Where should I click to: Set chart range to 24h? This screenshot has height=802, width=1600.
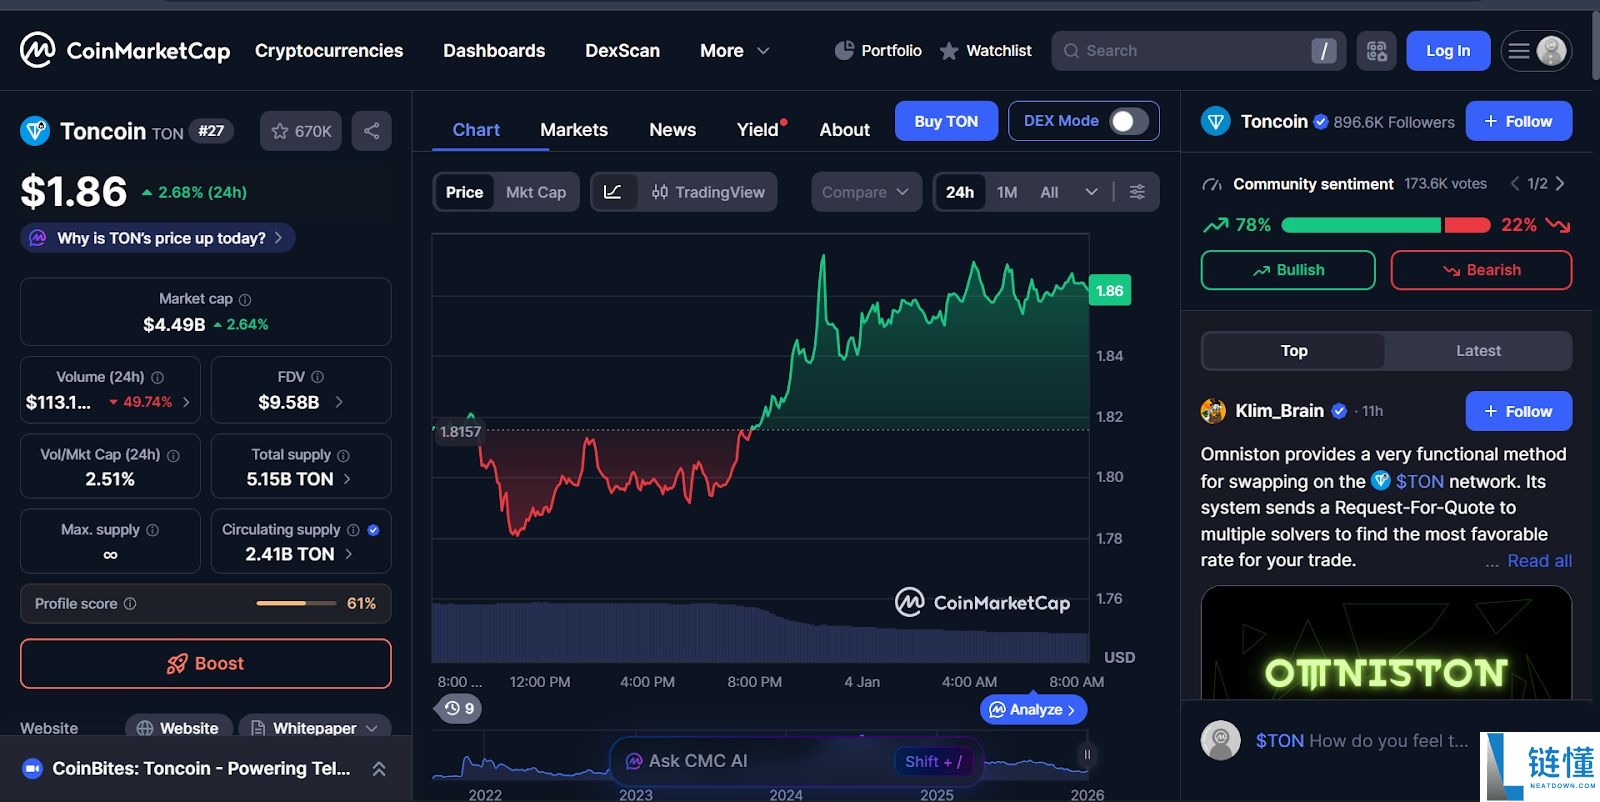960,192
